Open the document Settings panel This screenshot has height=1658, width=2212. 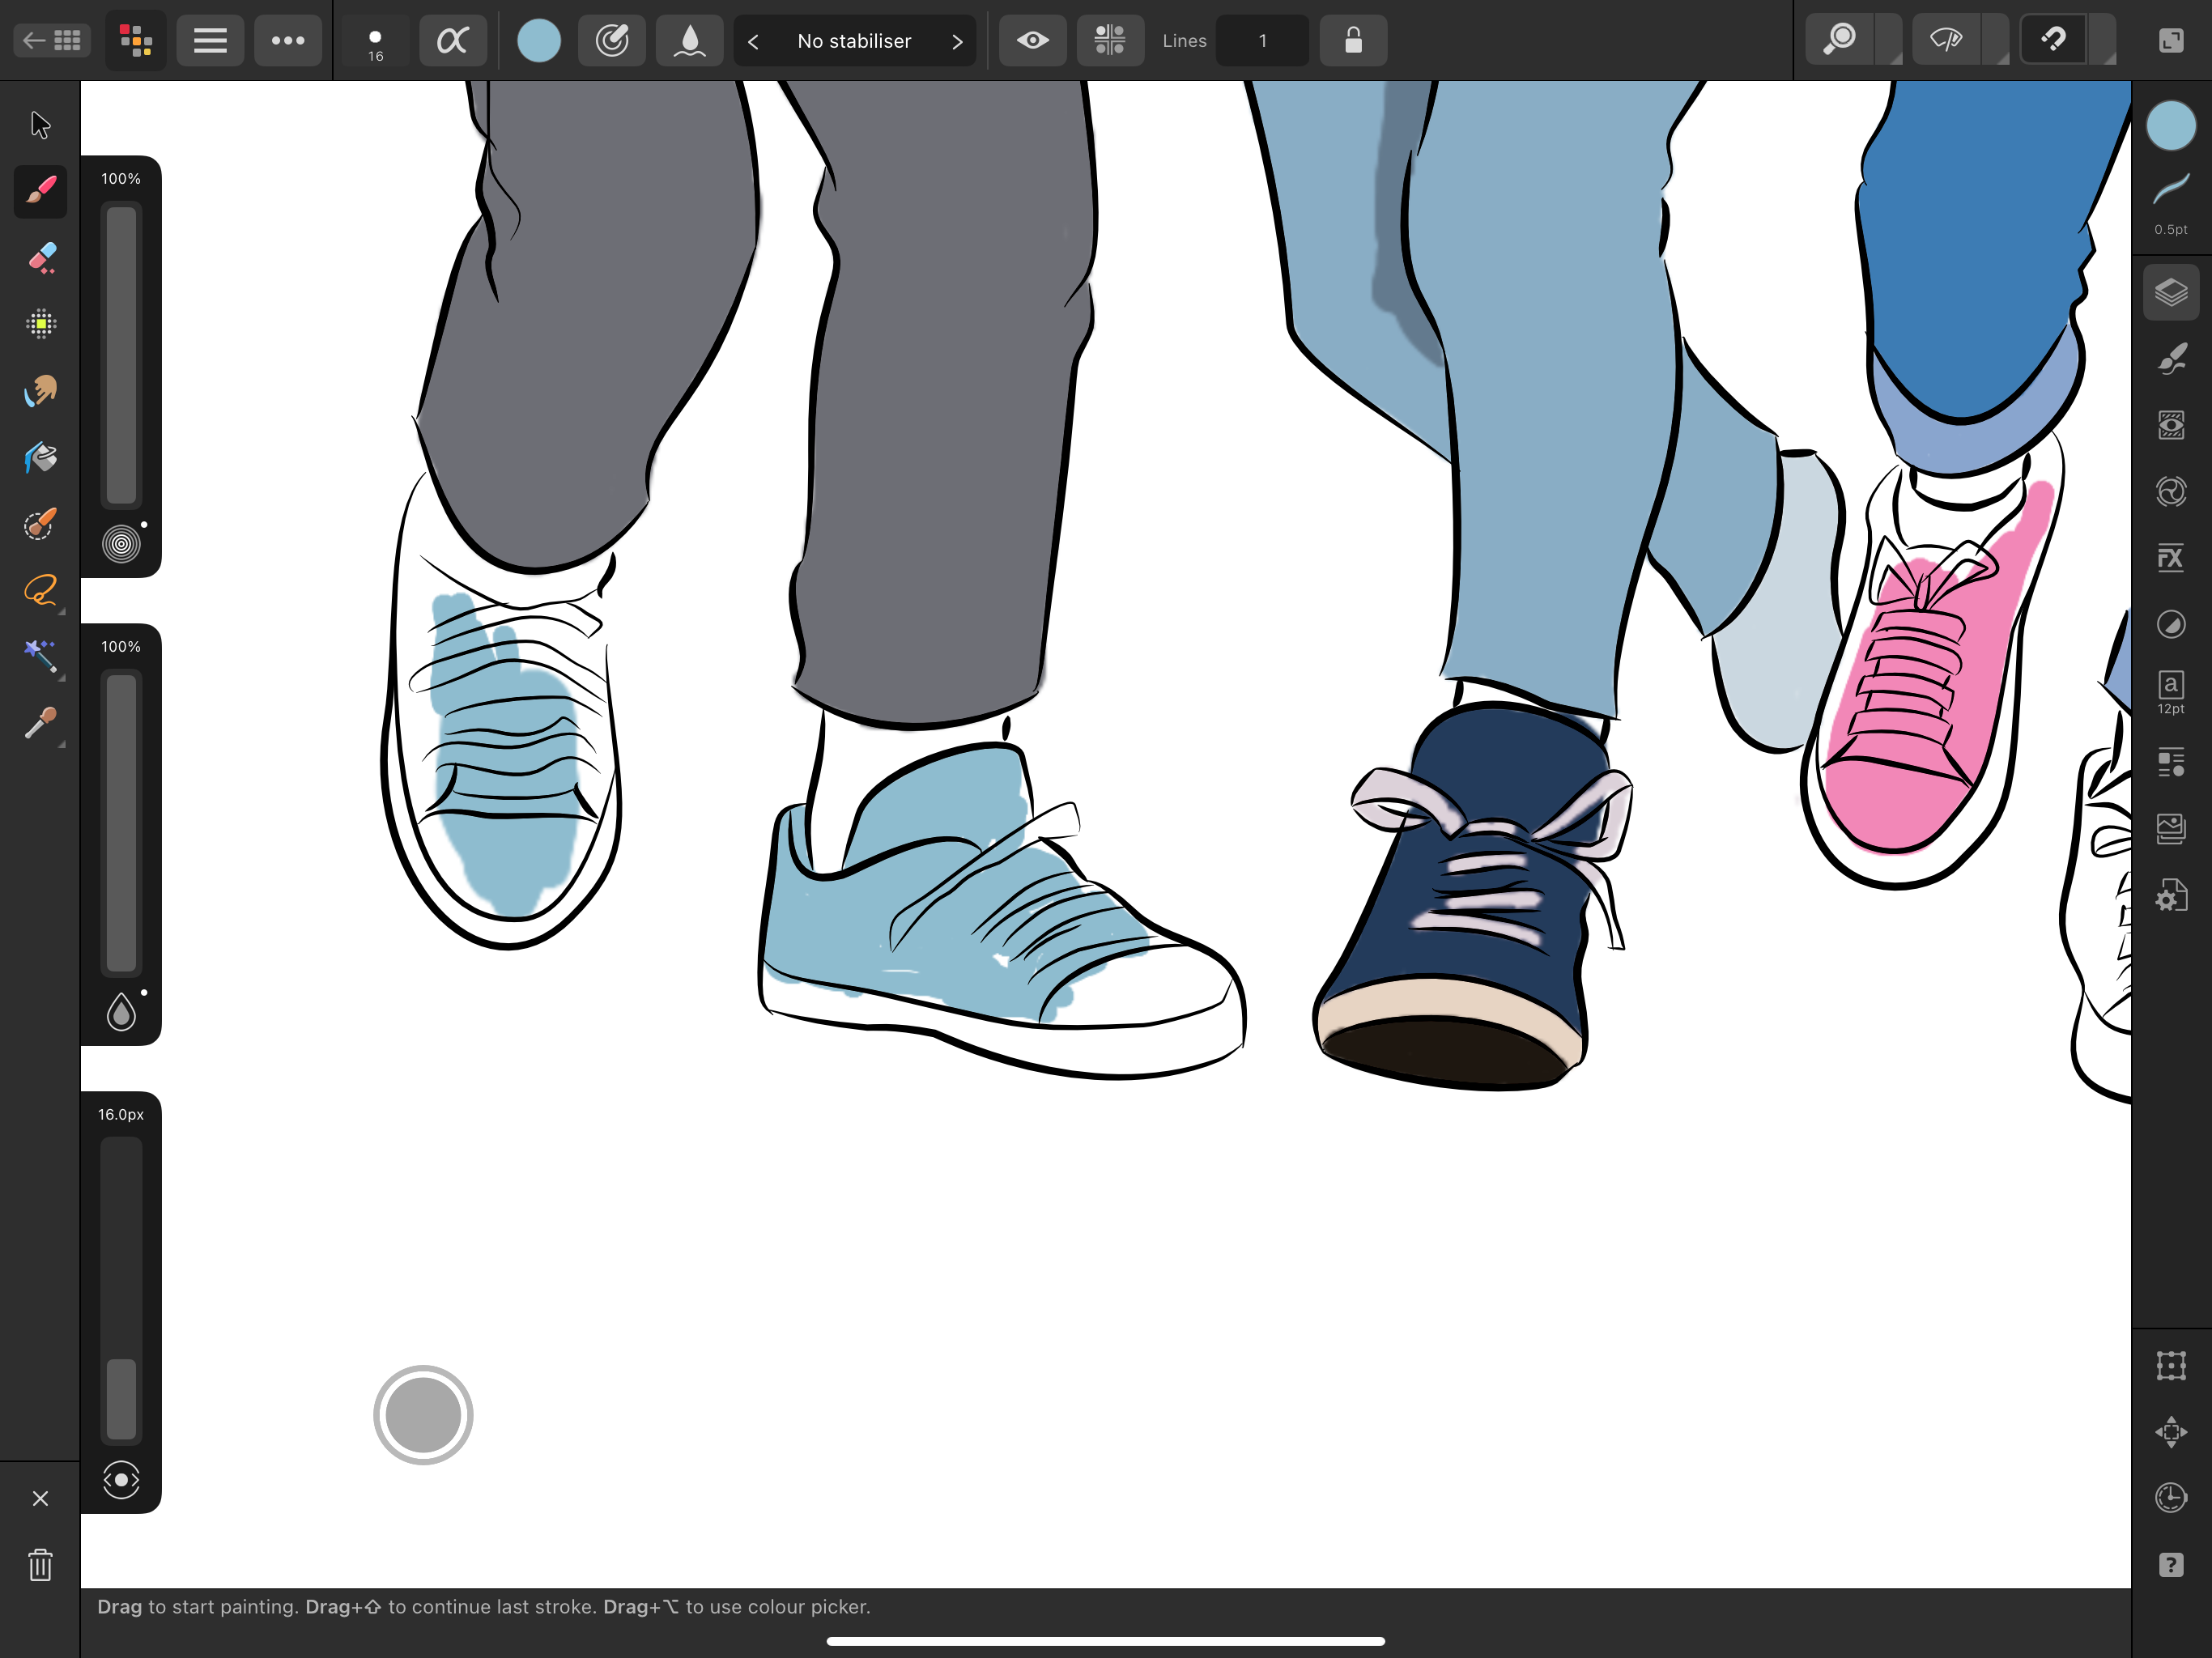point(2170,895)
